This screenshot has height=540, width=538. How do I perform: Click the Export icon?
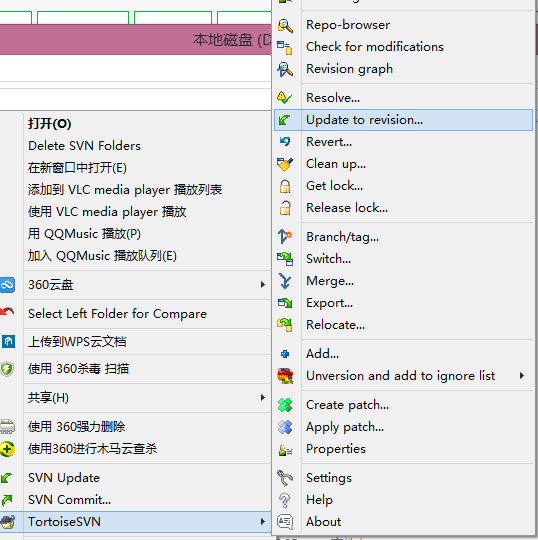(285, 303)
